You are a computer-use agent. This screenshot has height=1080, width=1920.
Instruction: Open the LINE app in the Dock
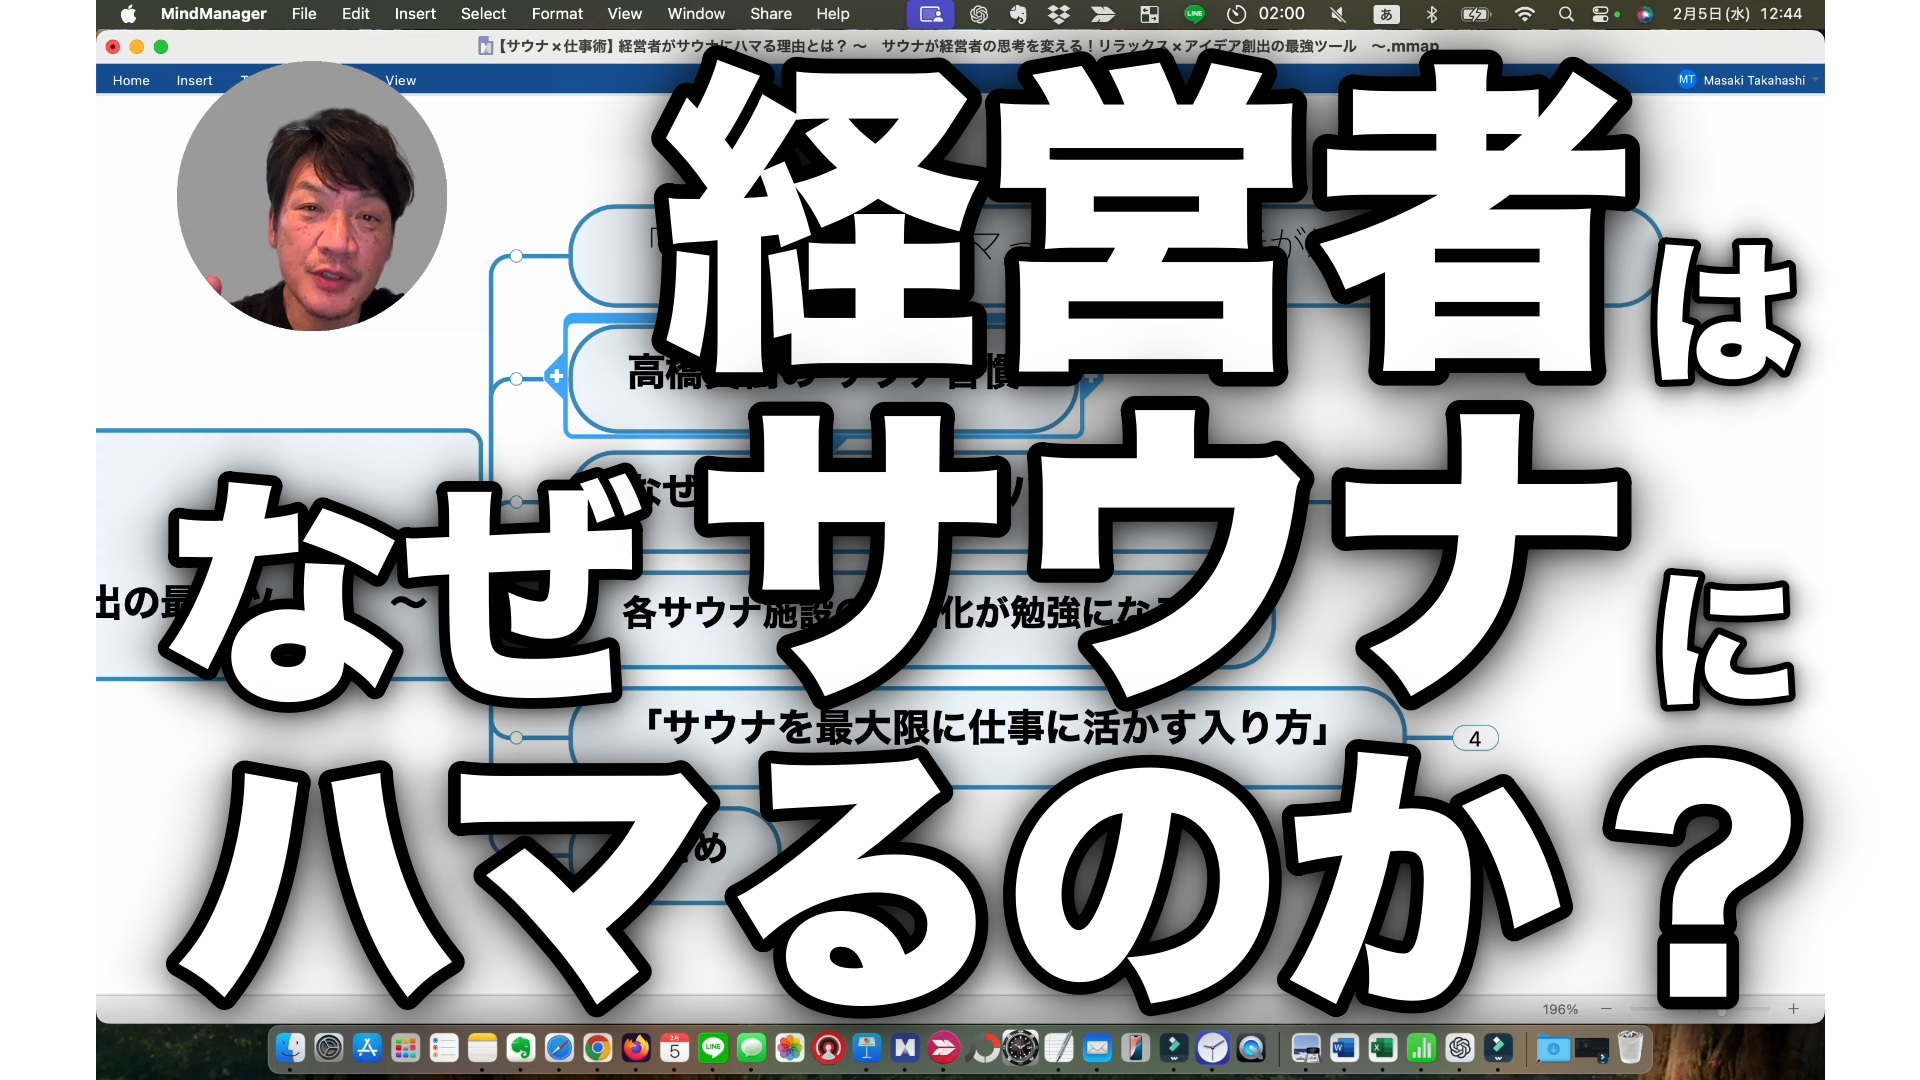click(713, 1048)
